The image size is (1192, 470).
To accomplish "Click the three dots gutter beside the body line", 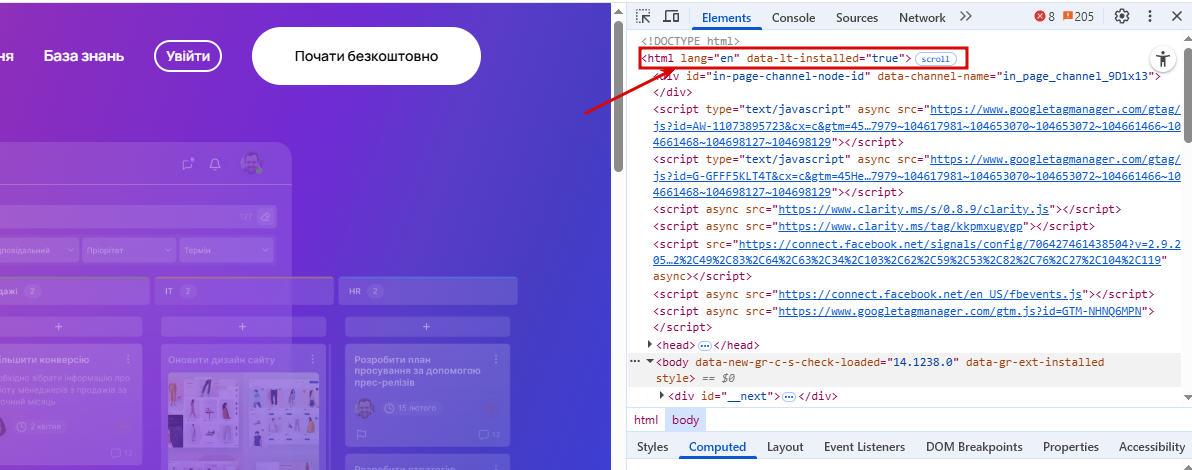I will pyautogui.click(x=635, y=362).
